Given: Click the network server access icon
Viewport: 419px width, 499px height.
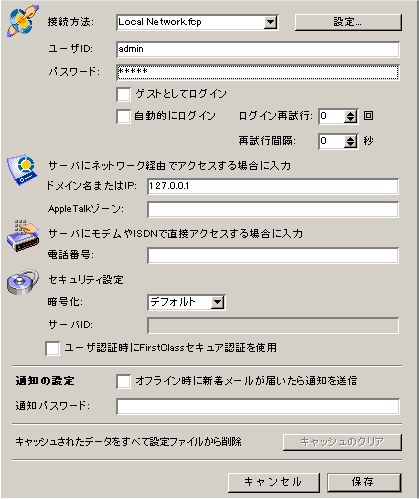Looking at the screenshot, I should pyautogui.click(x=23, y=169).
